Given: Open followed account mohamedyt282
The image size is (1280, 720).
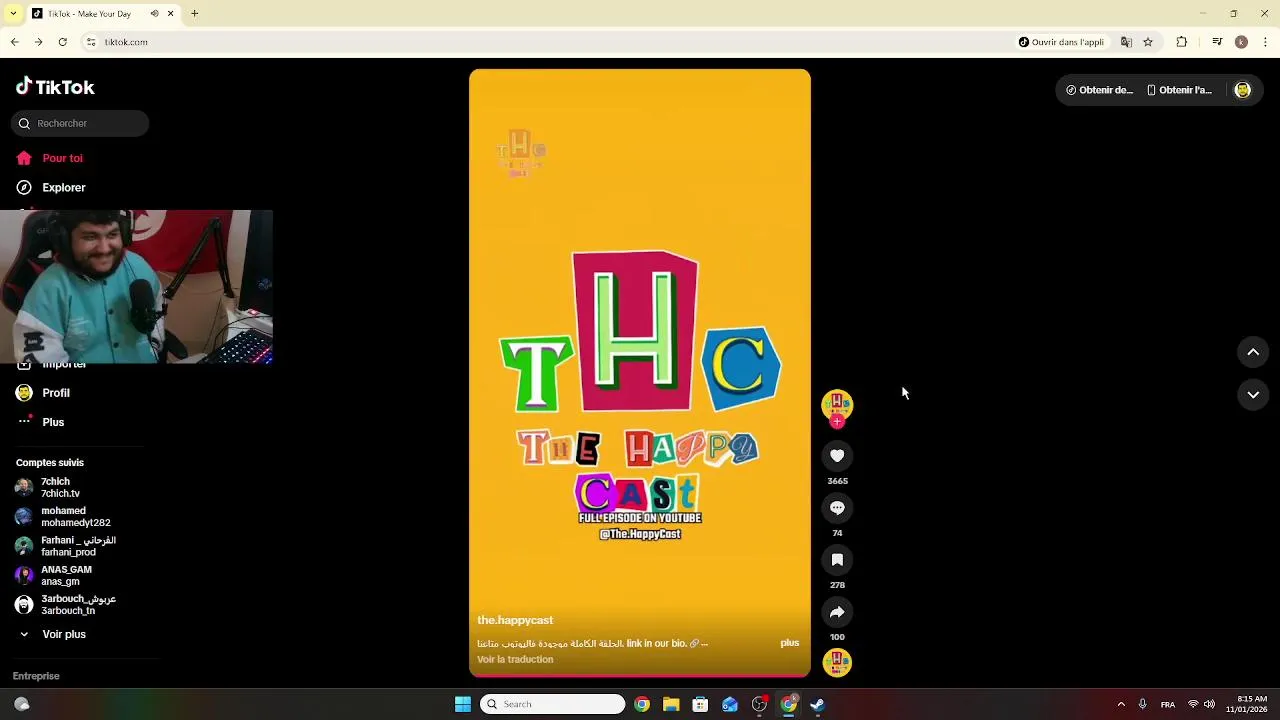Looking at the screenshot, I should pos(65,517).
